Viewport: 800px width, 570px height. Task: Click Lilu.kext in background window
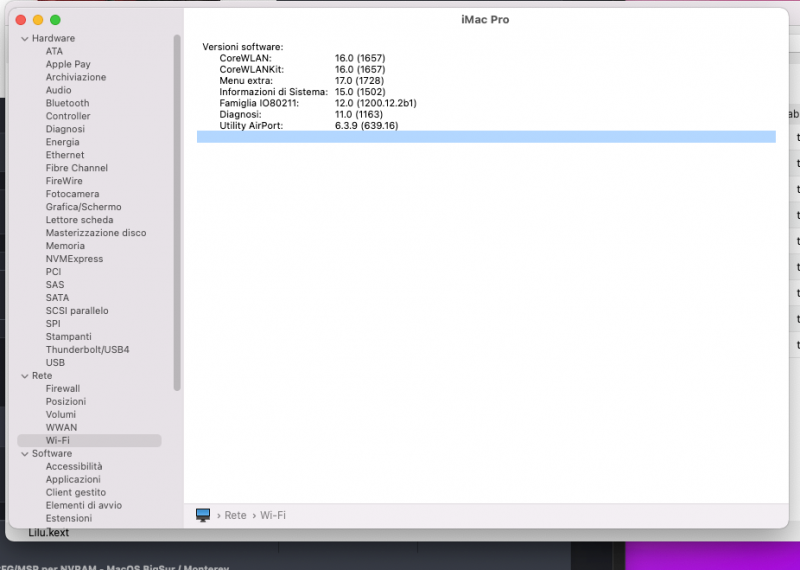(49, 533)
